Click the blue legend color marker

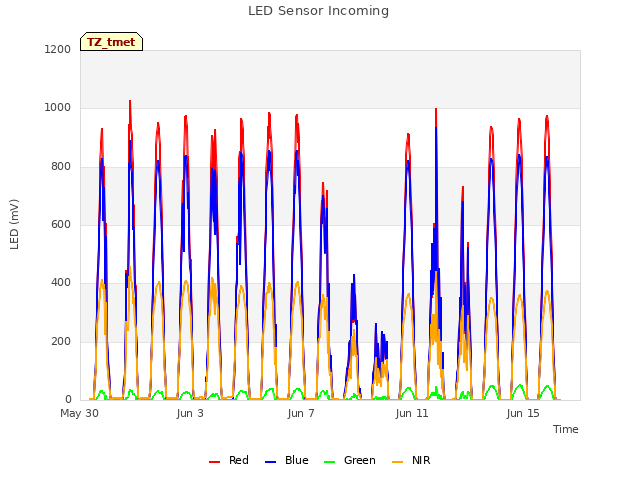pyautogui.click(x=271, y=462)
